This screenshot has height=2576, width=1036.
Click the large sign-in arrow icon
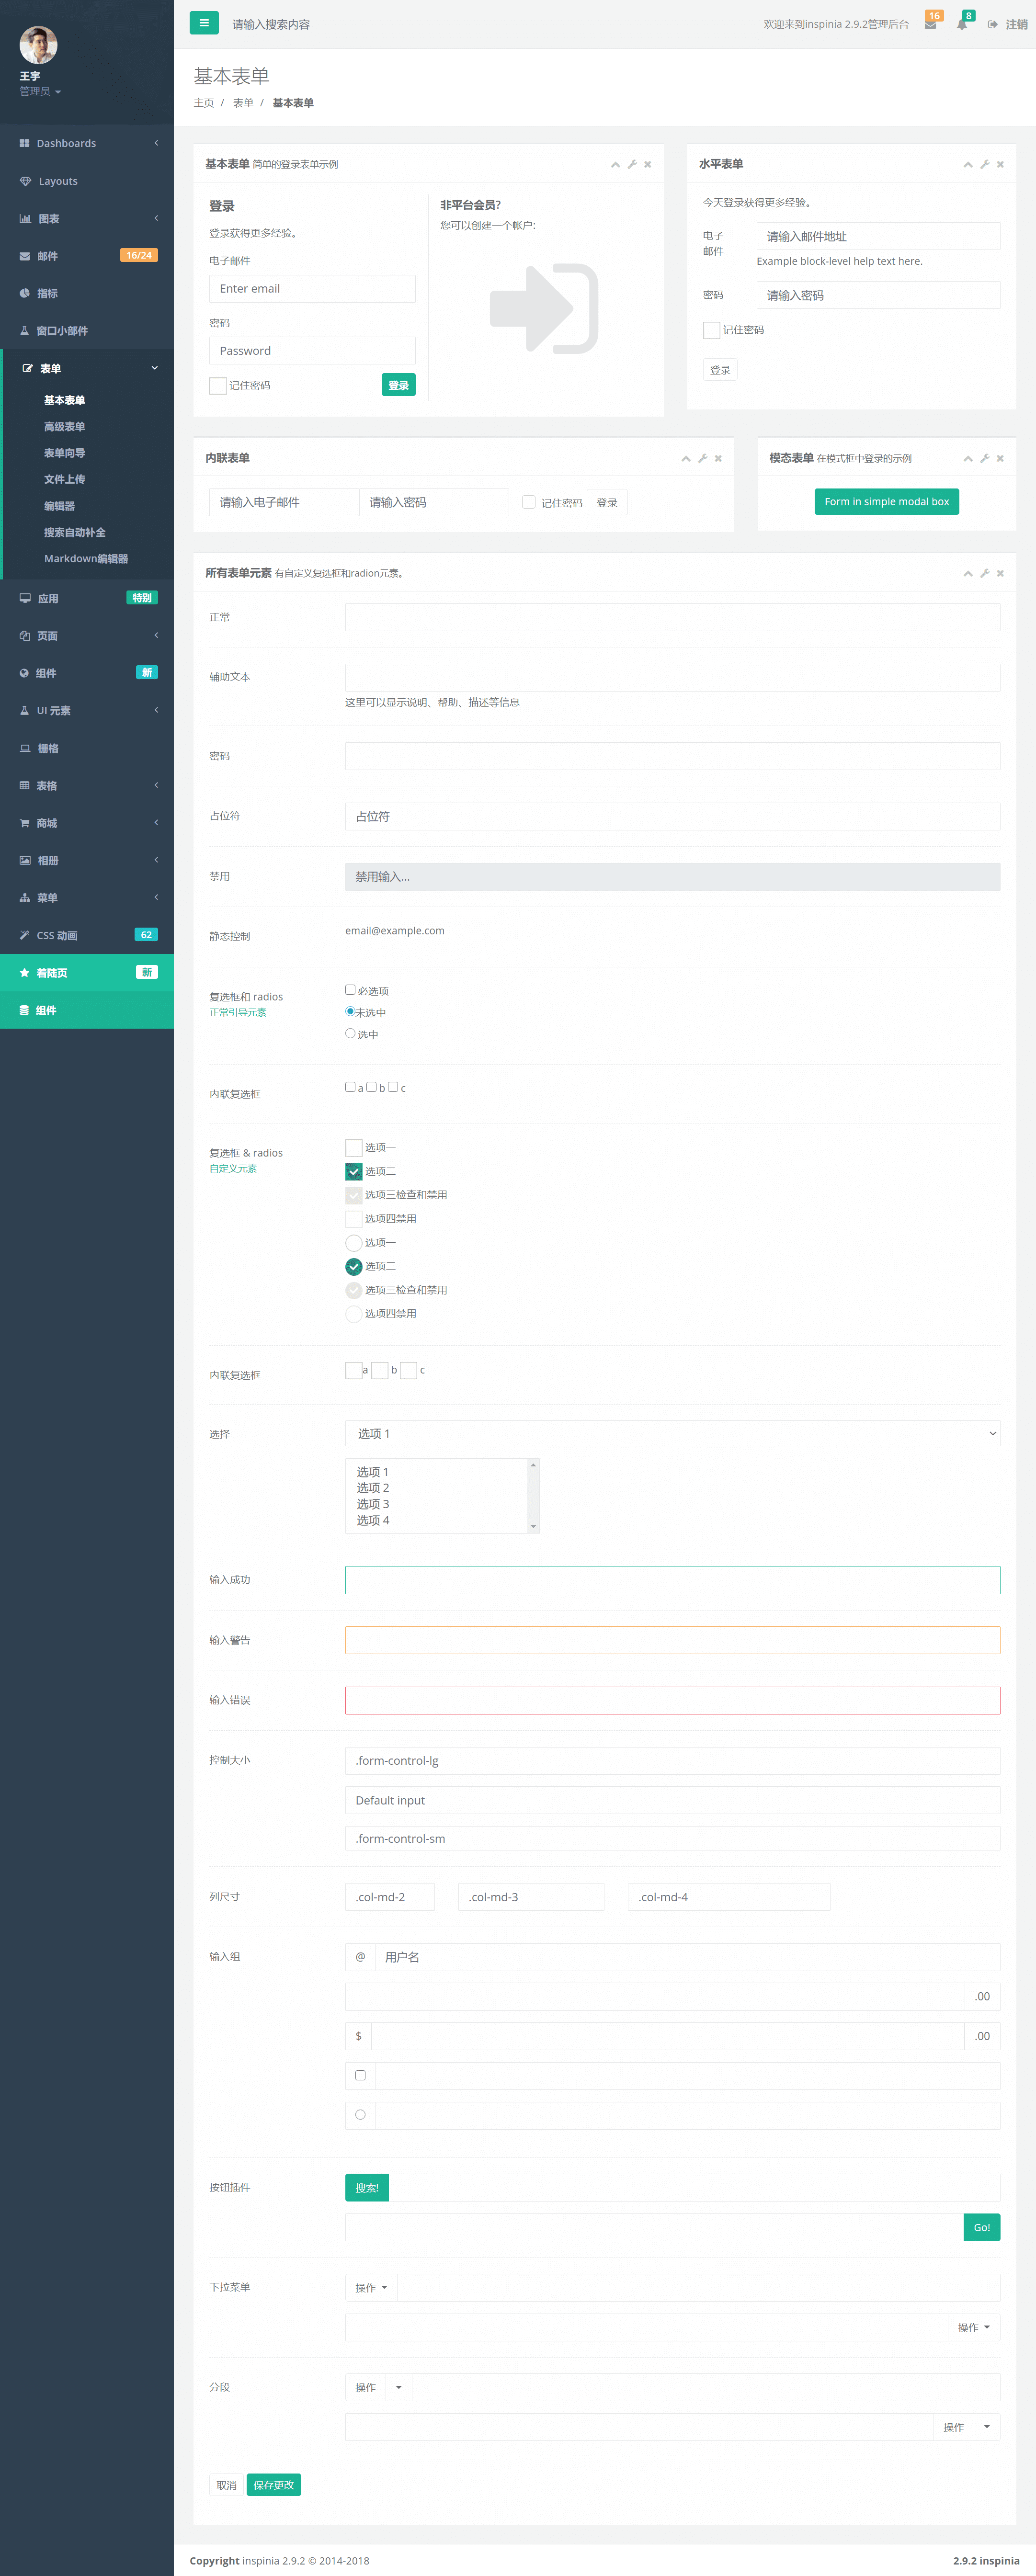pyautogui.click(x=544, y=309)
